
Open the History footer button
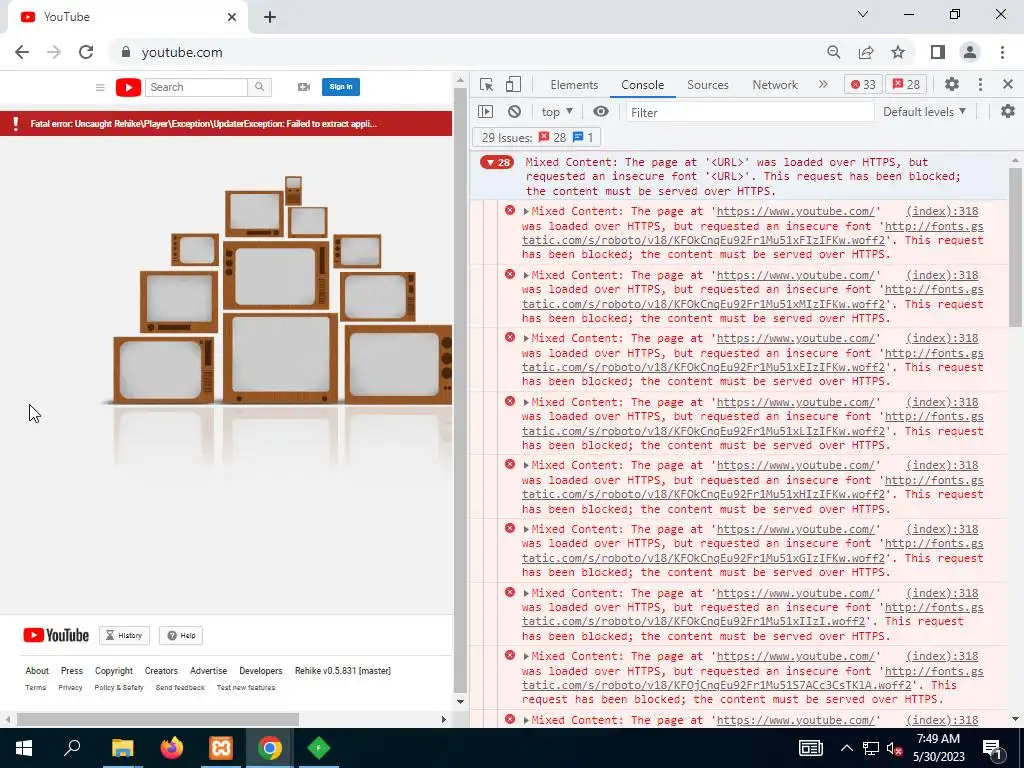pos(124,635)
